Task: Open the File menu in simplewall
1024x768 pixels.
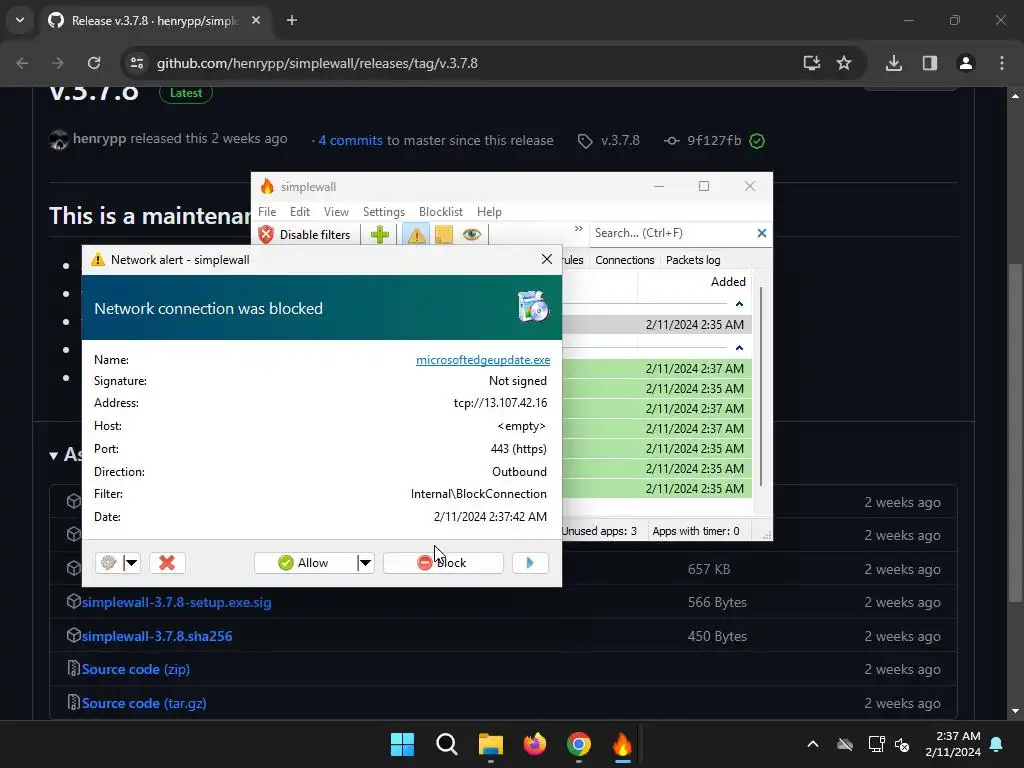Action: (266, 212)
